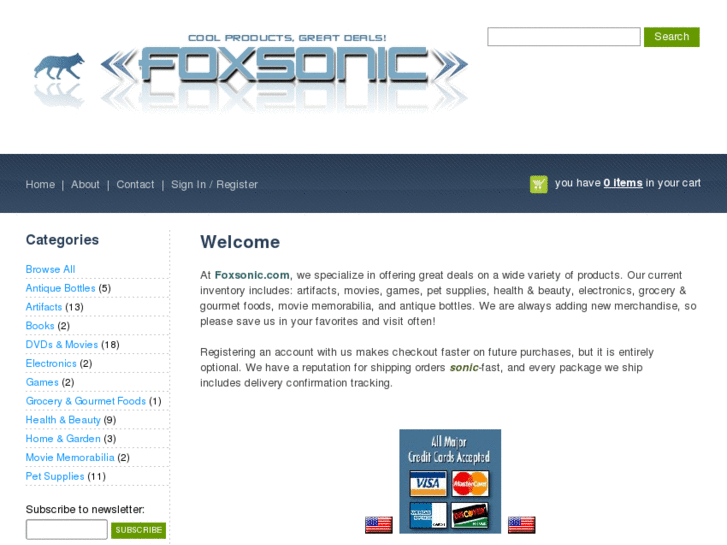Open Antique Bottles category

coord(60,288)
